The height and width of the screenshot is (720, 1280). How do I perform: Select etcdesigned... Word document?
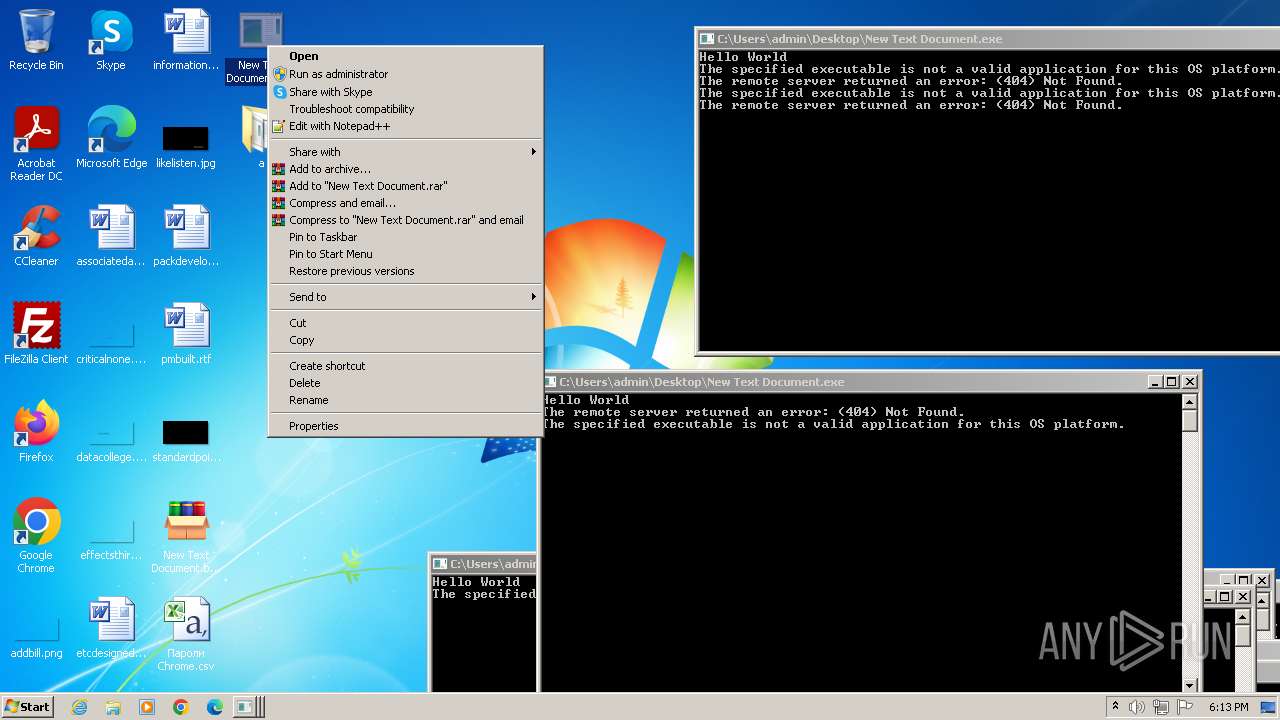111,628
